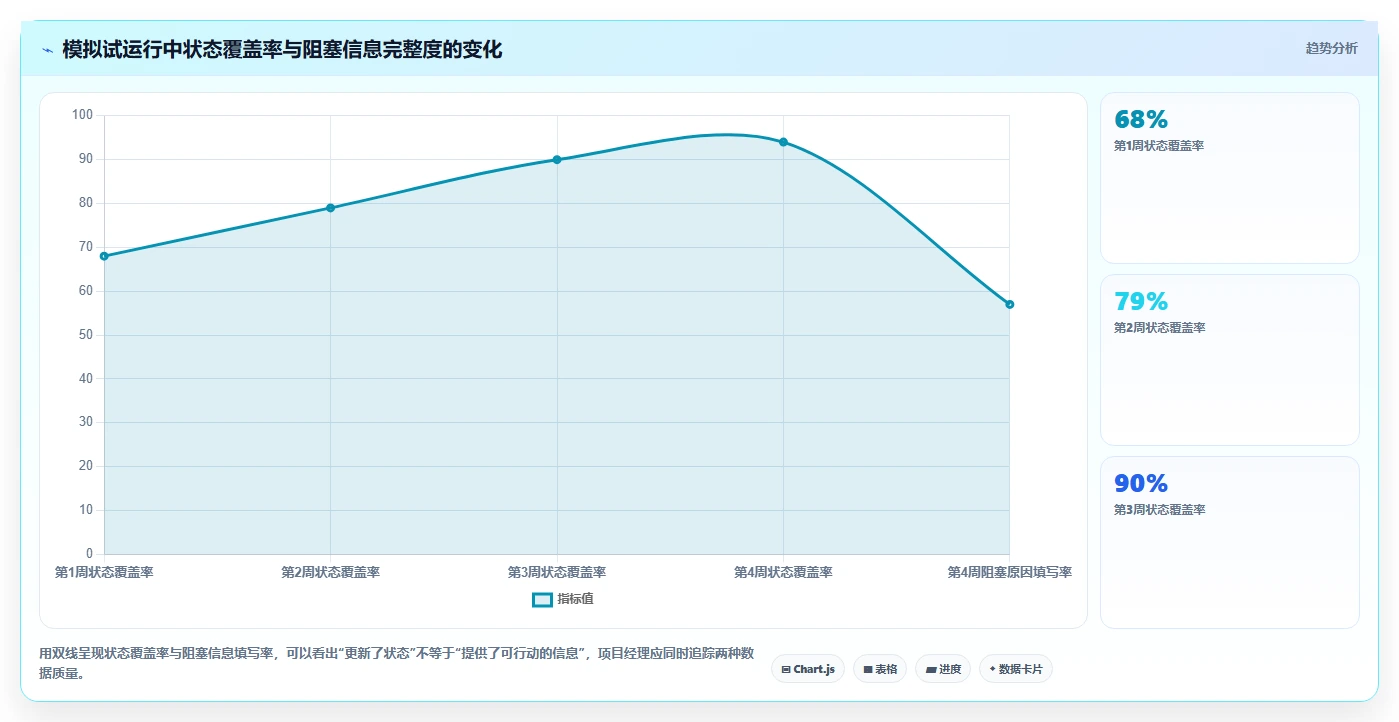Click x-axis label 第1周状态覆盖率
Screen dimensions: 1399x722
click(x=104, y=572)
